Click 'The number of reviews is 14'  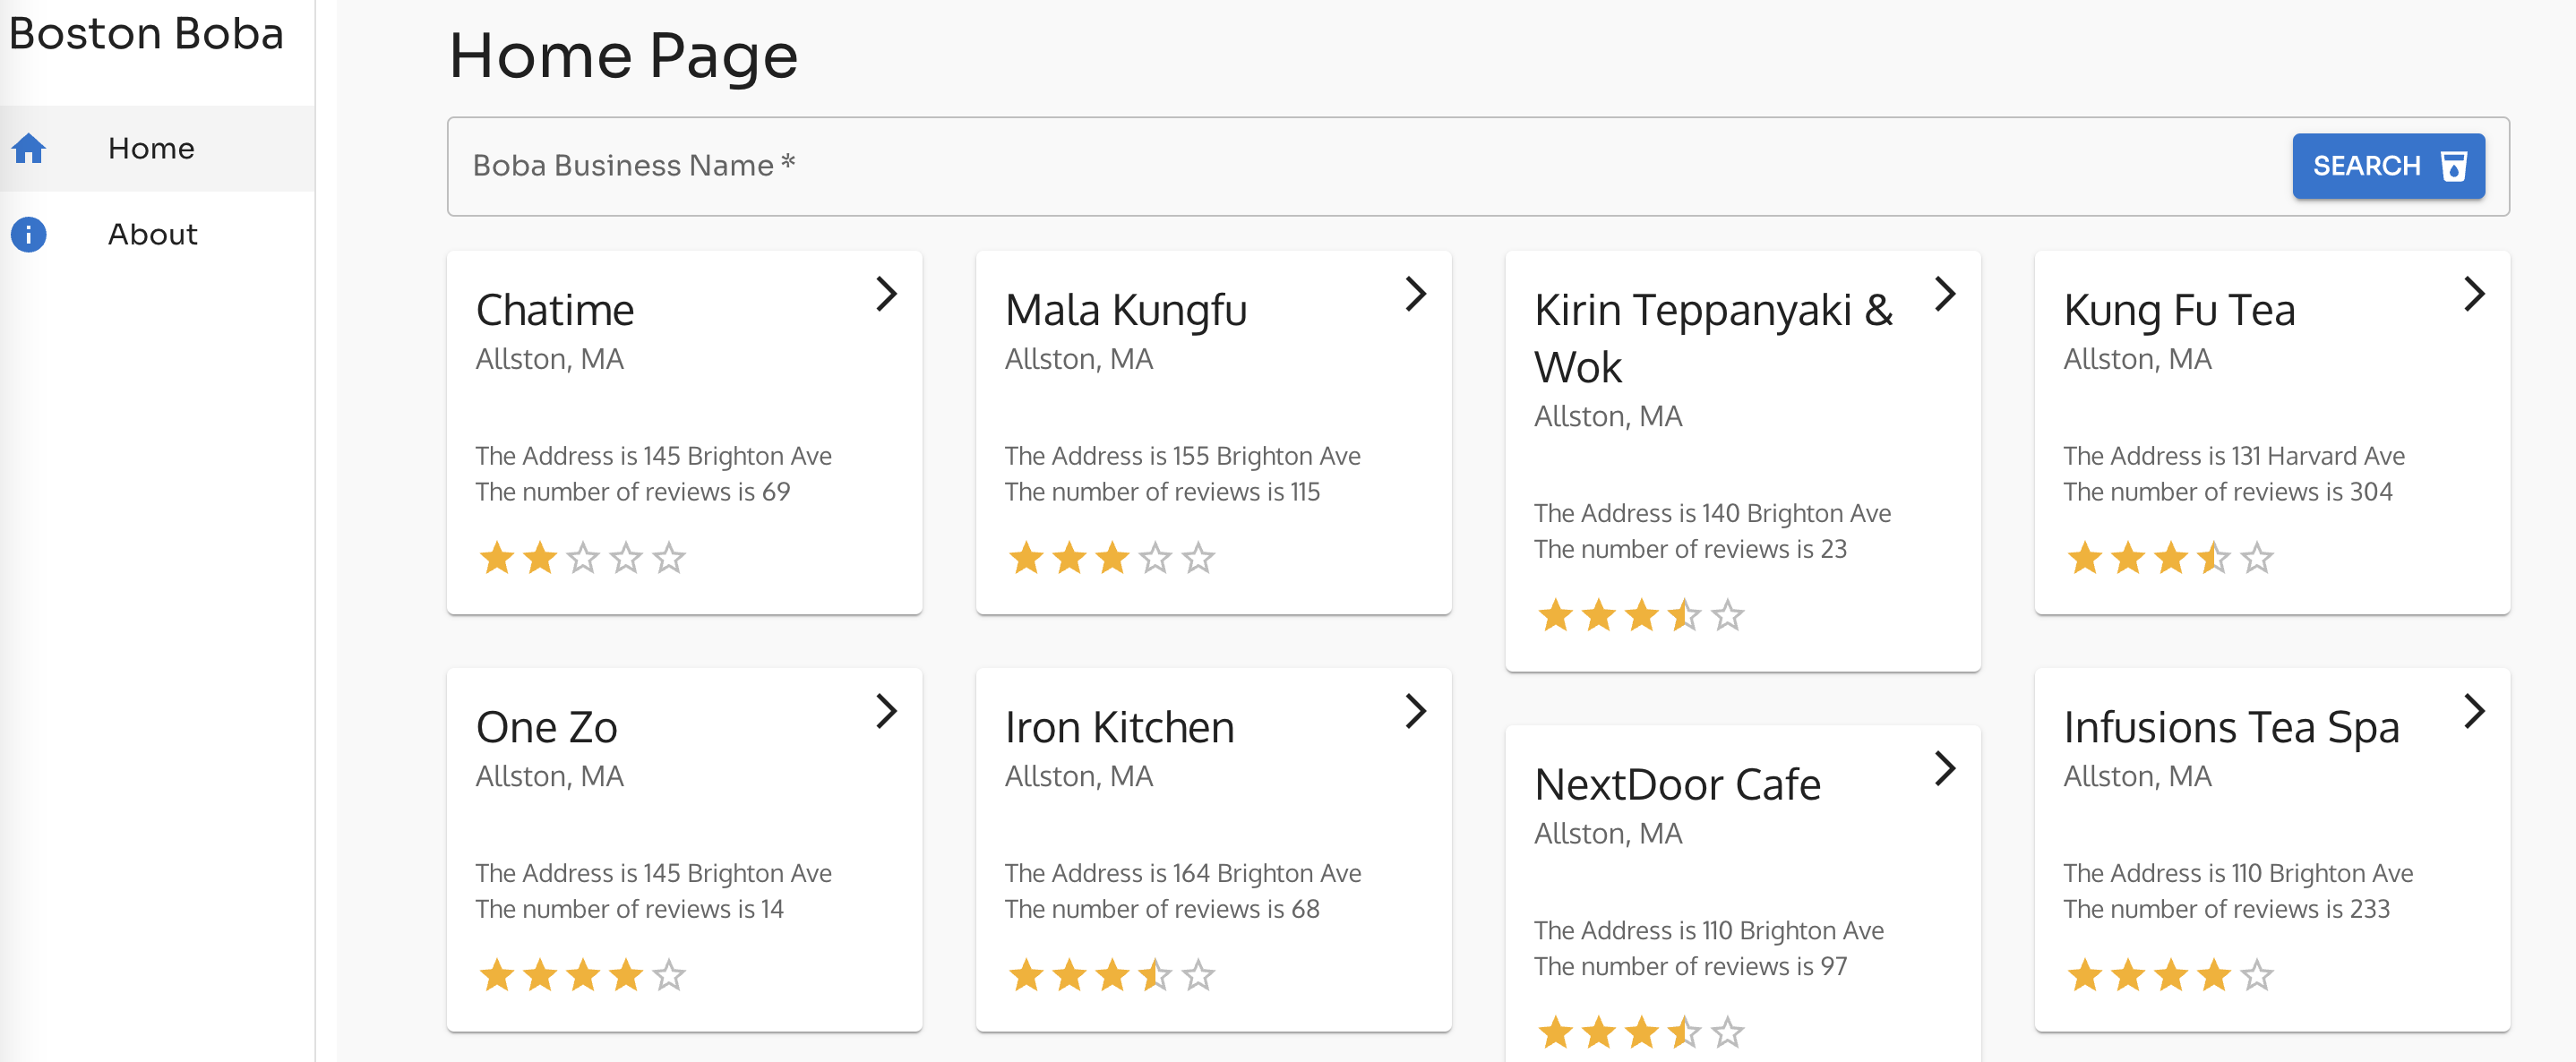[630, 909]
